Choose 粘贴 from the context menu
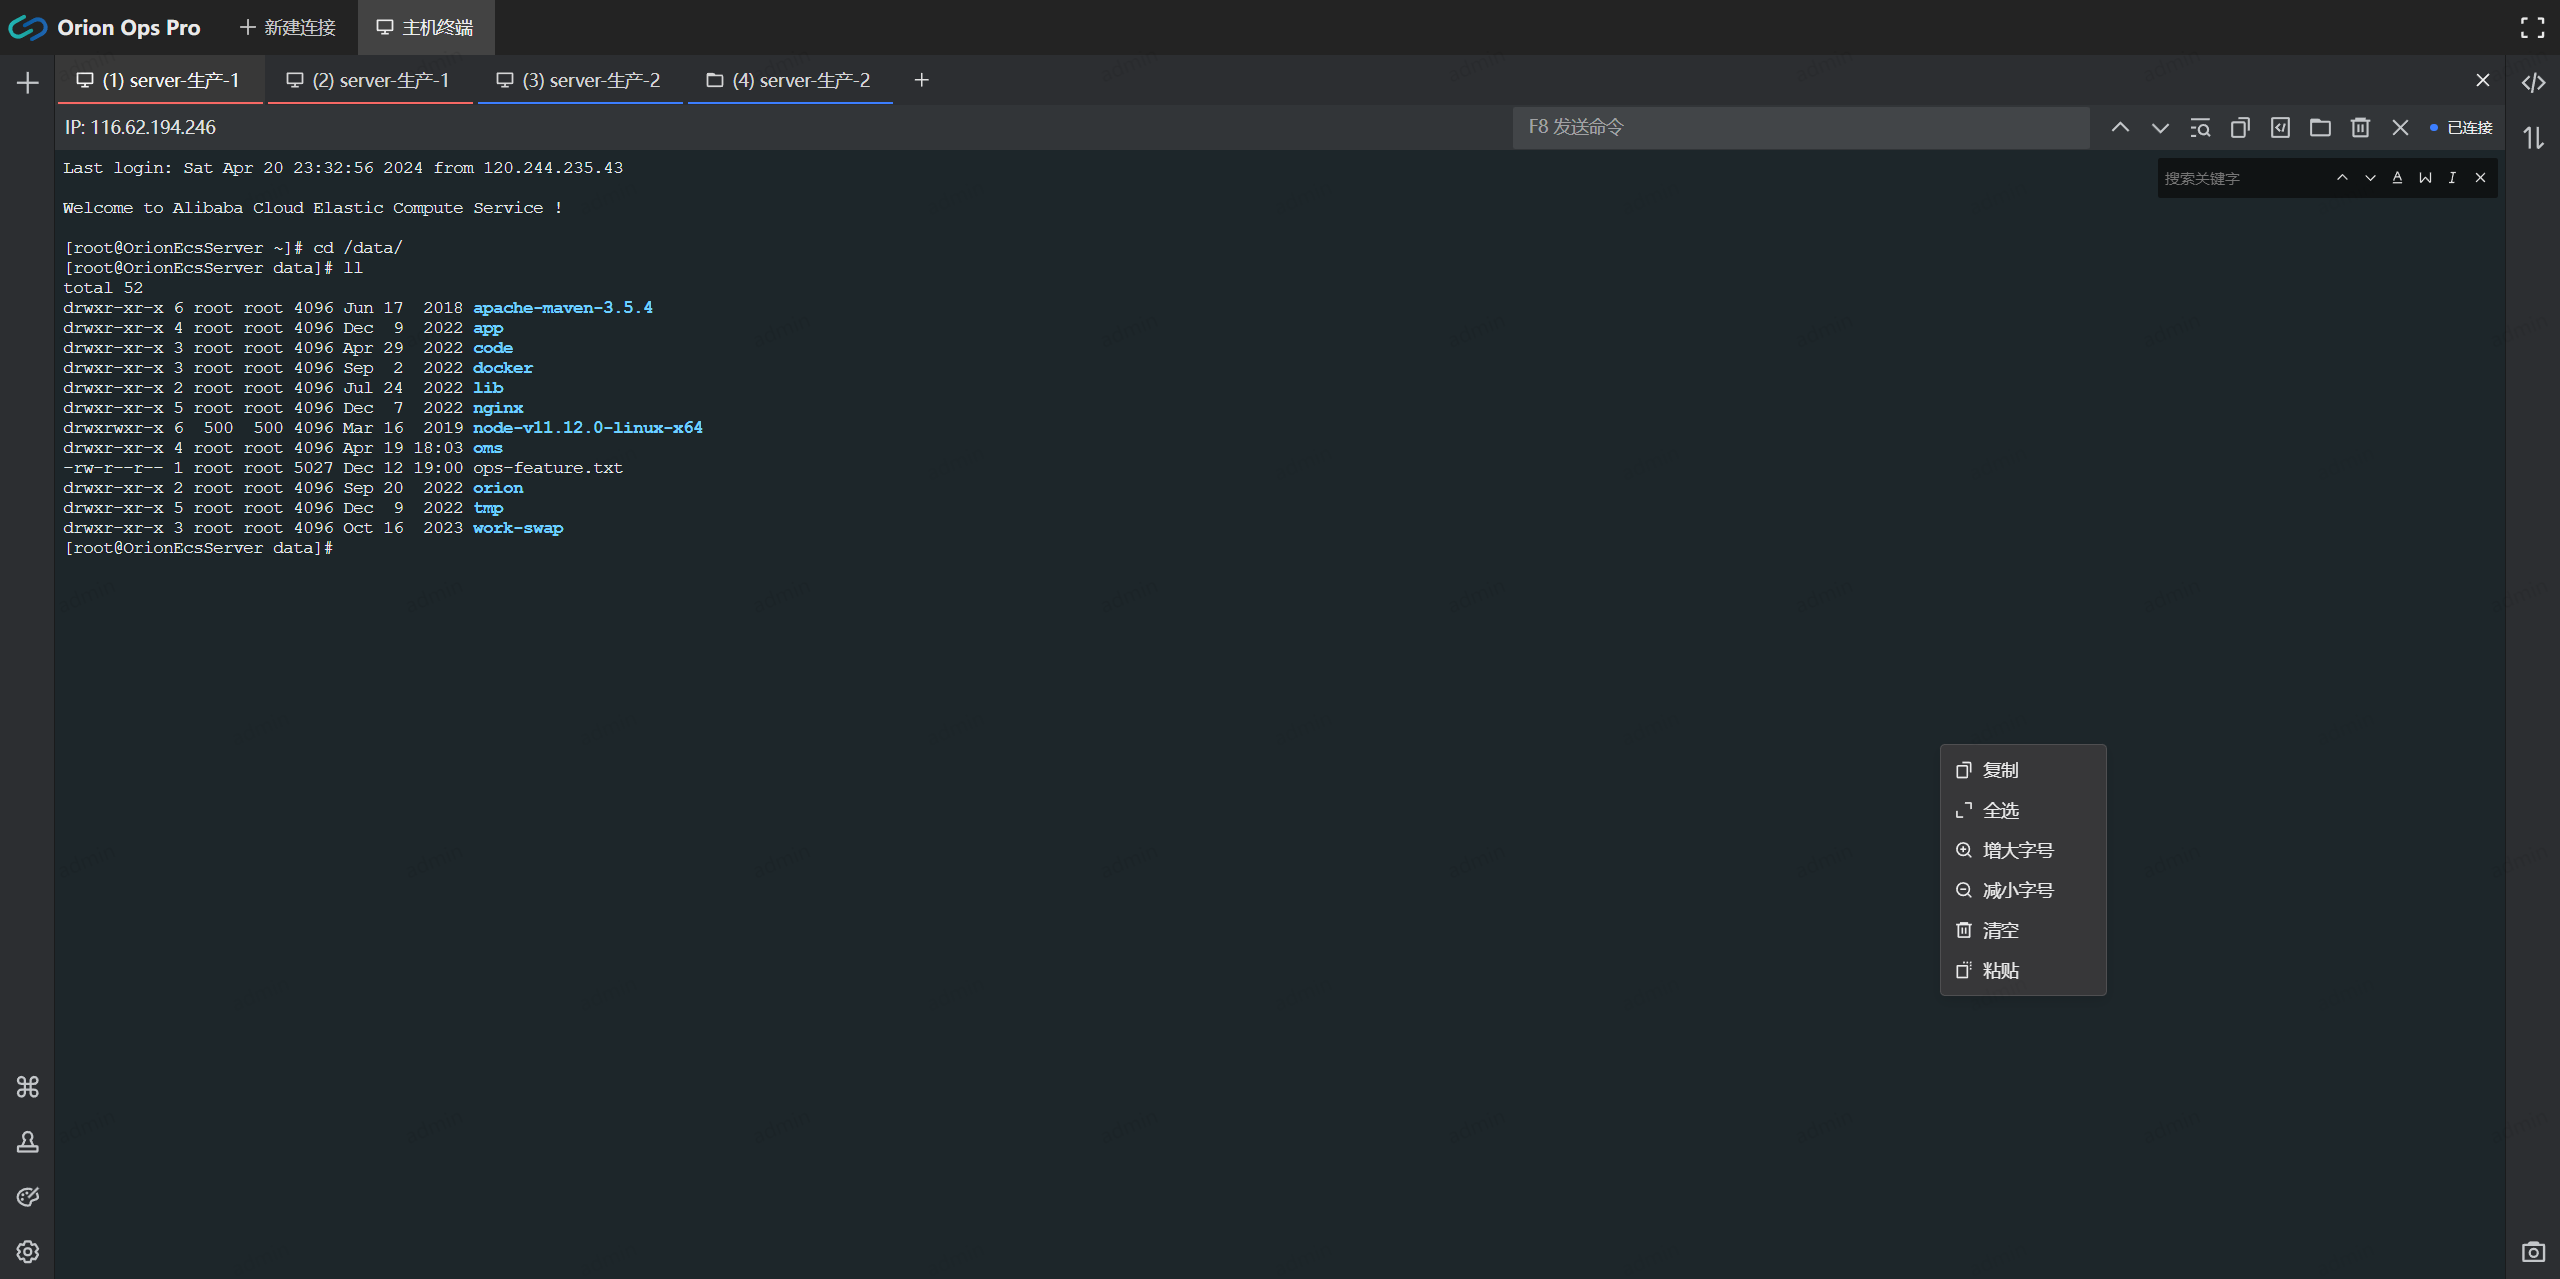 pyautogui.click(x=2000, y=970)
